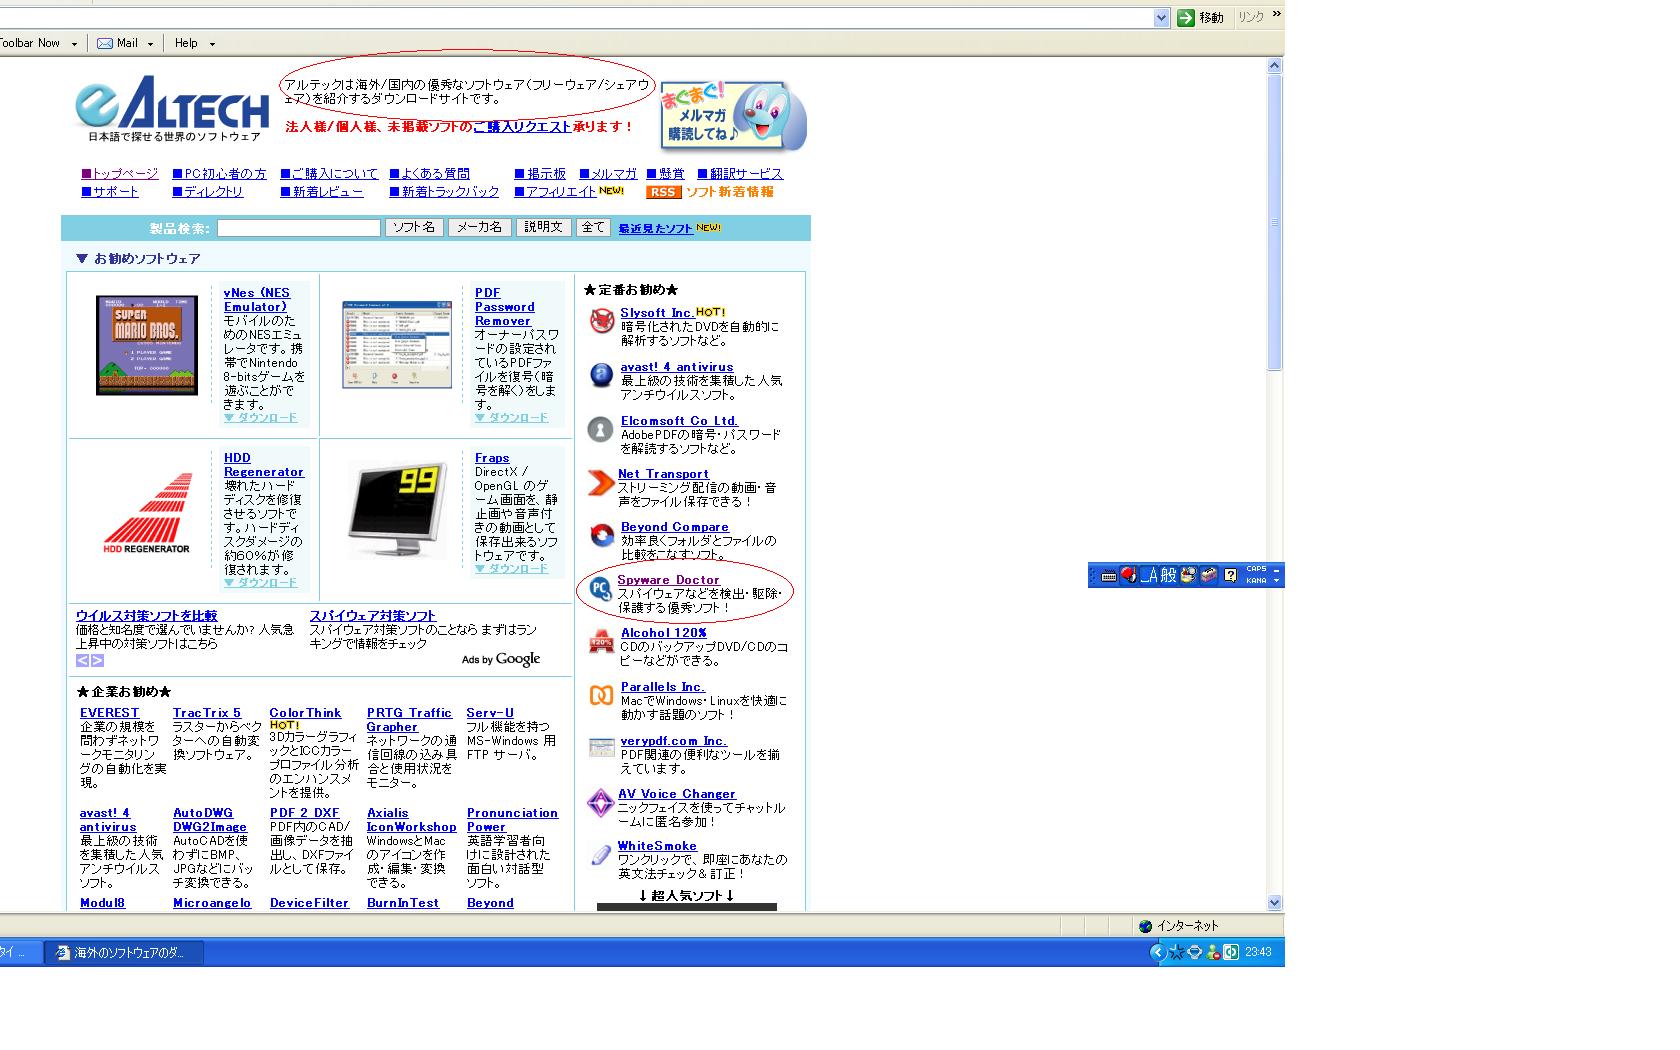The height and width of the screenshot is (1050, 1680).
Task: Open the HDD Regenerator logo thumbnail
Action: [147, 513]
